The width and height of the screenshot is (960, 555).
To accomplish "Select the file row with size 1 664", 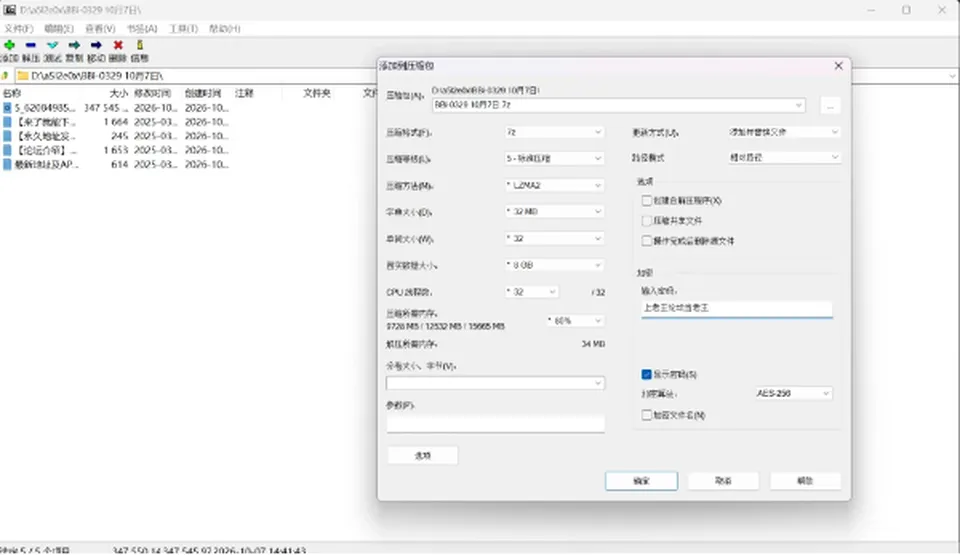I will 116,122.
